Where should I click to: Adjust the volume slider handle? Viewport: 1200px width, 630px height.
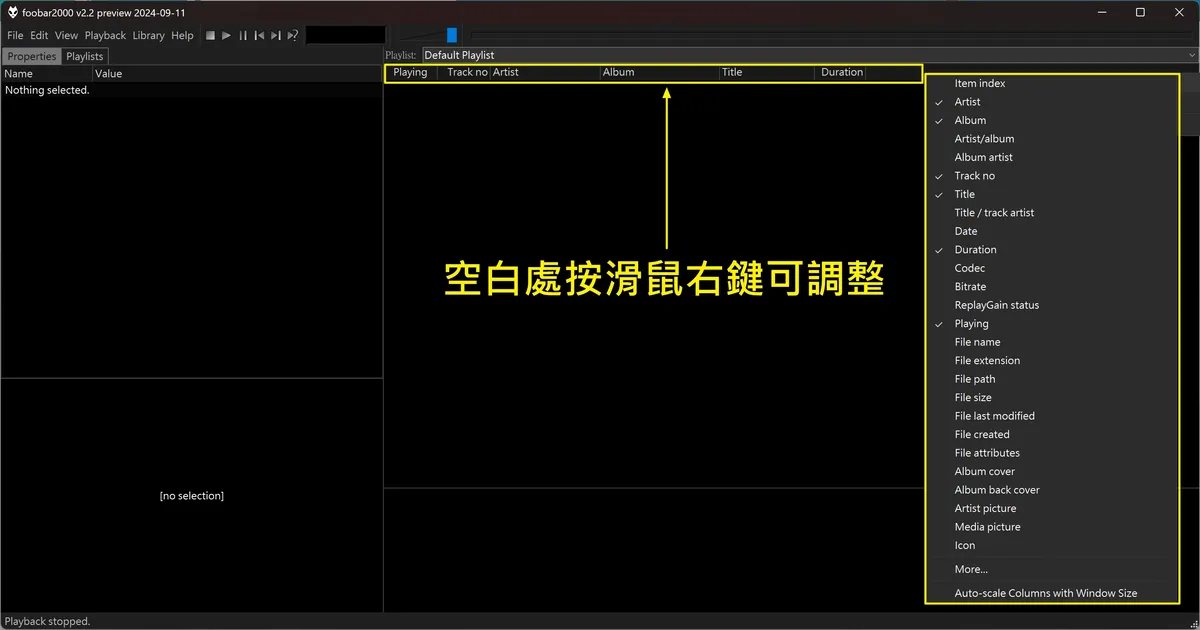[452, 35]
